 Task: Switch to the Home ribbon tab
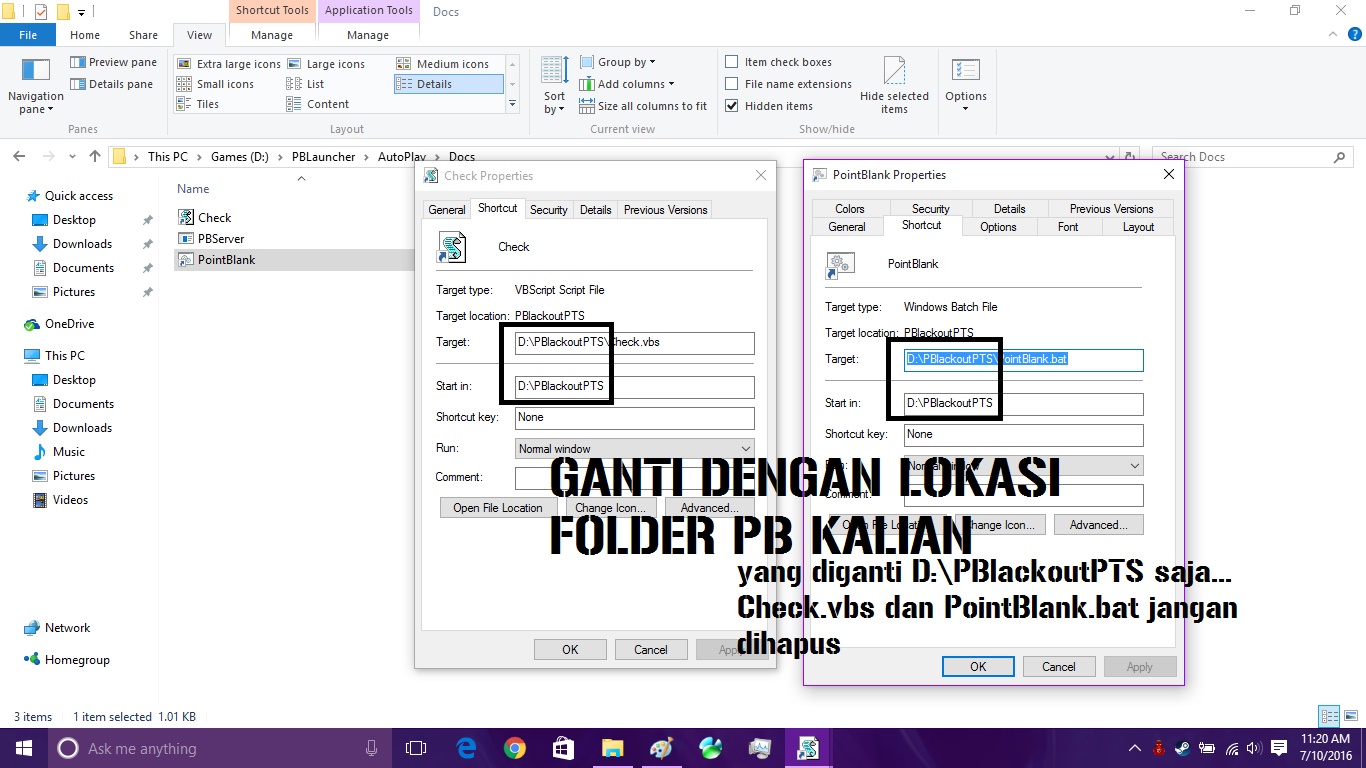(84, 35)
